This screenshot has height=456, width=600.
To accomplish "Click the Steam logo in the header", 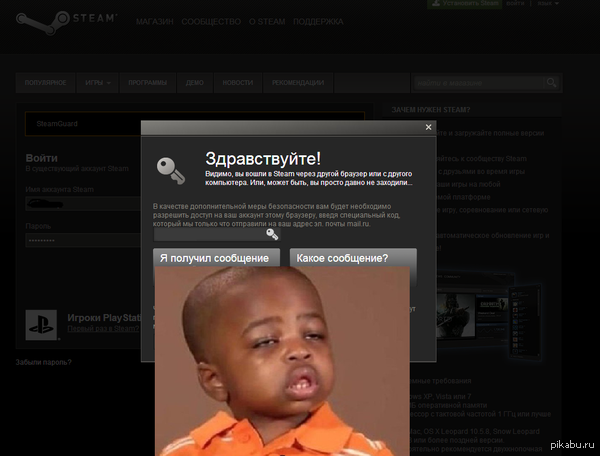I will [x=66, y=22].
